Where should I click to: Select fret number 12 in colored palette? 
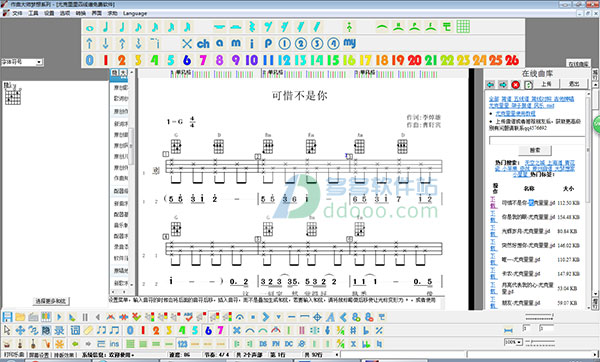pos(284,60)
